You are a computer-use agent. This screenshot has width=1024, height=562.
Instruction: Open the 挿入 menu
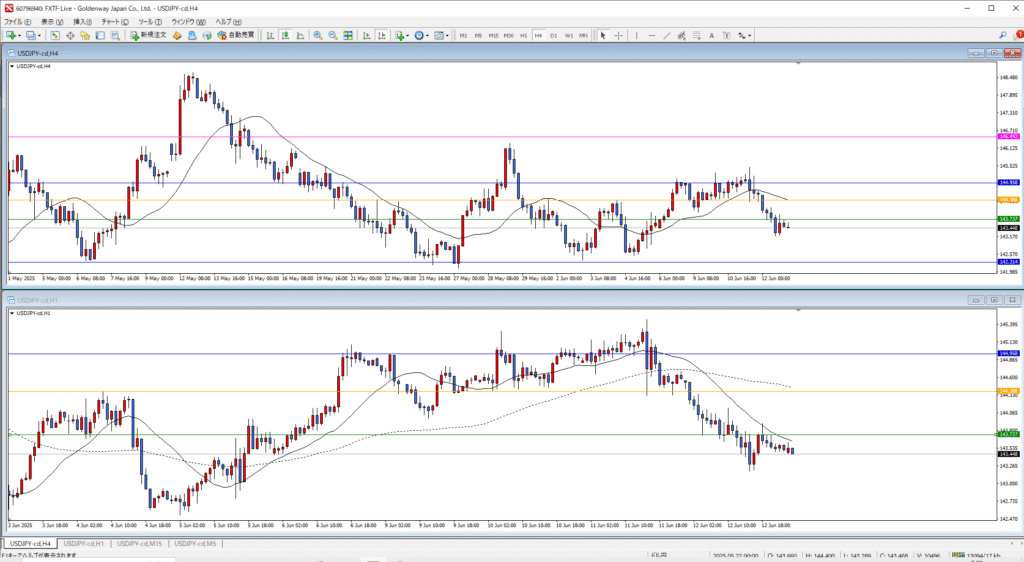tap(83, 22)
